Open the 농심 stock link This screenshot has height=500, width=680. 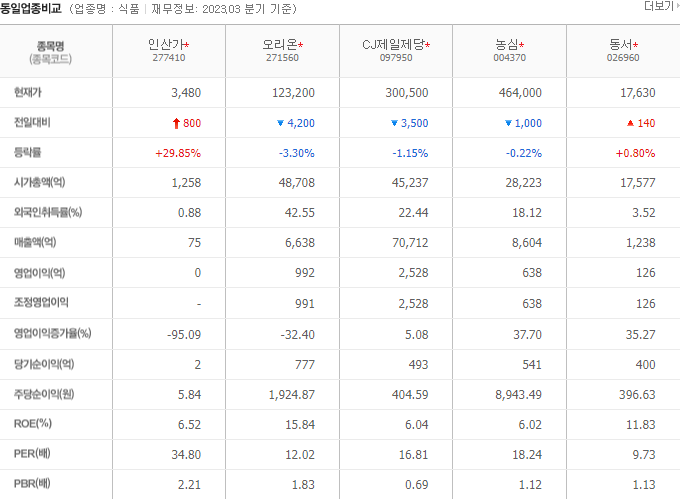(507, 44)
